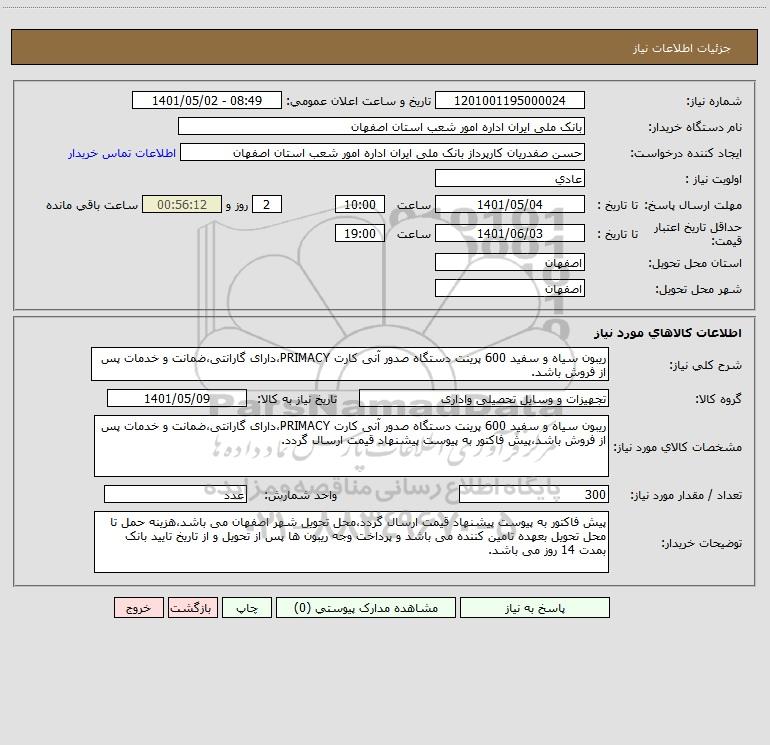
Task: Click the section title 'اطلاعات کالاهاي مورد نياز'
Action: click(668, 332)
